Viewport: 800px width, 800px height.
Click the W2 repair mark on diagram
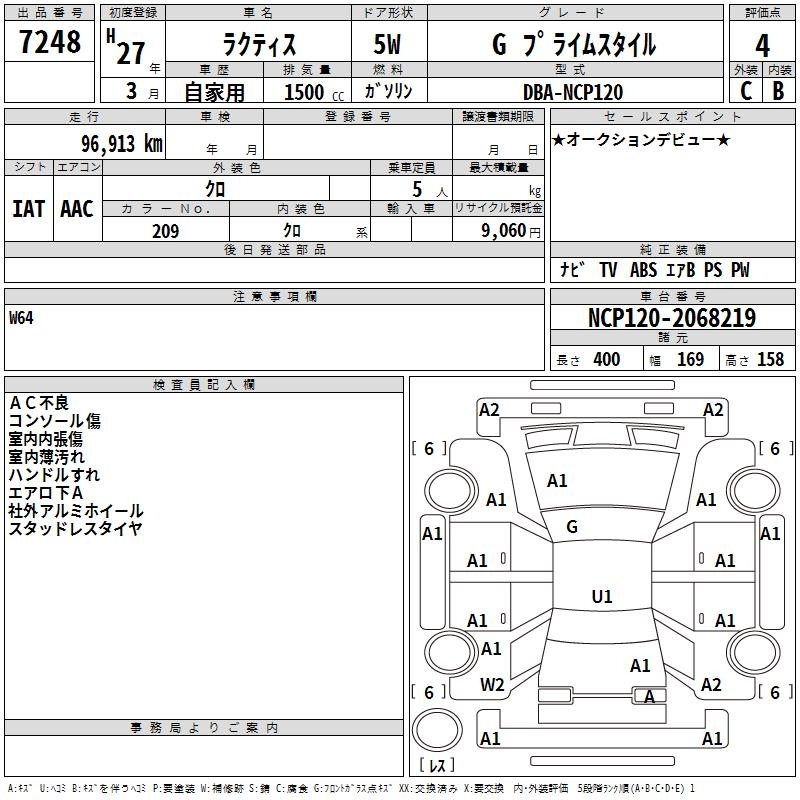coord(492,685)
